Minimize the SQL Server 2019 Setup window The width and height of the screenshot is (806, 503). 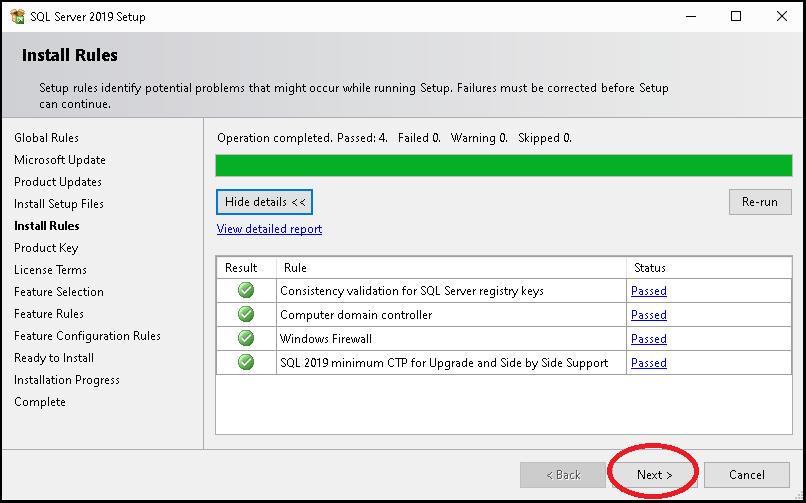pos(690,16)
